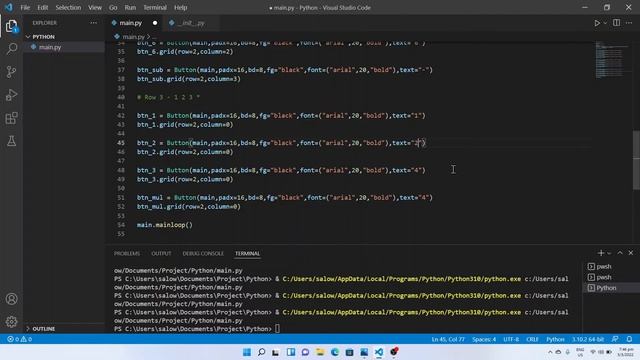
Task: Switch to the Problems panel tab
Action: (x=127, y=253)
